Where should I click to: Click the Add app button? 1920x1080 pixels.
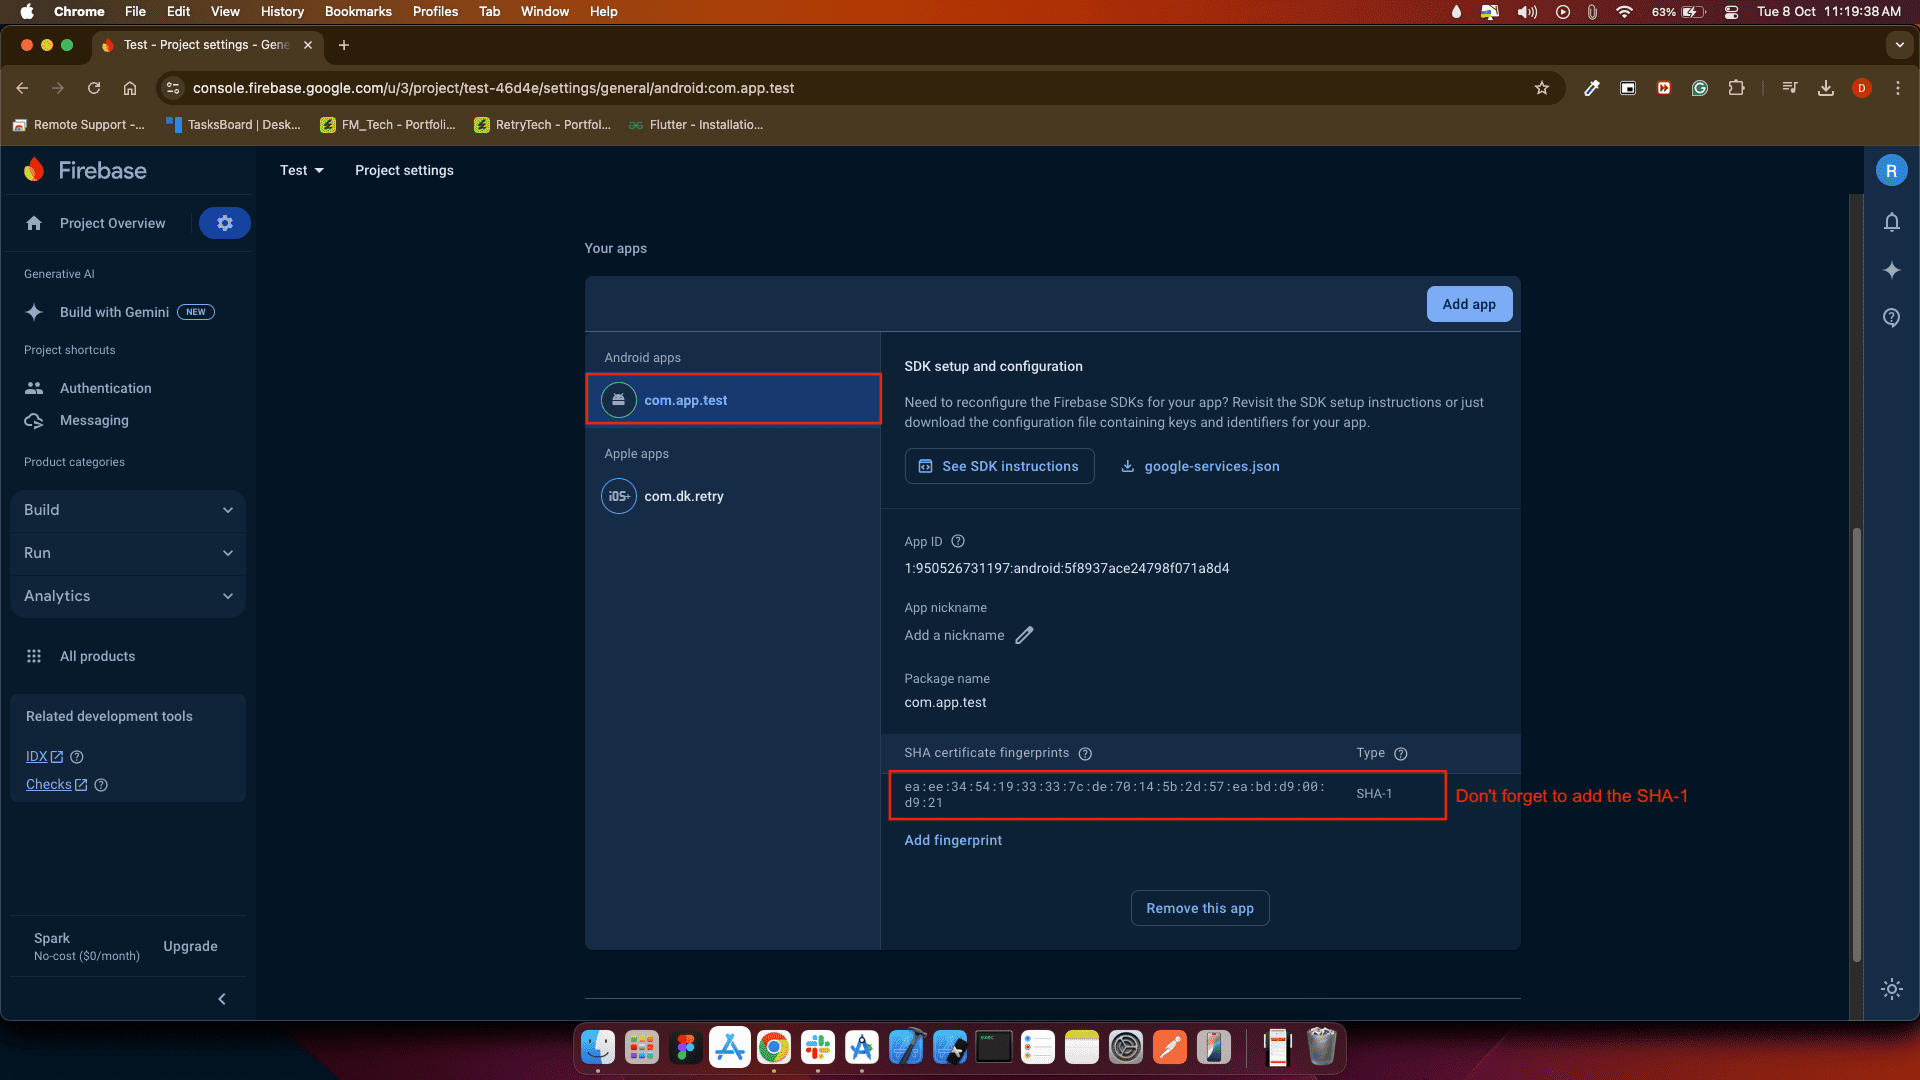(1468, 304)
